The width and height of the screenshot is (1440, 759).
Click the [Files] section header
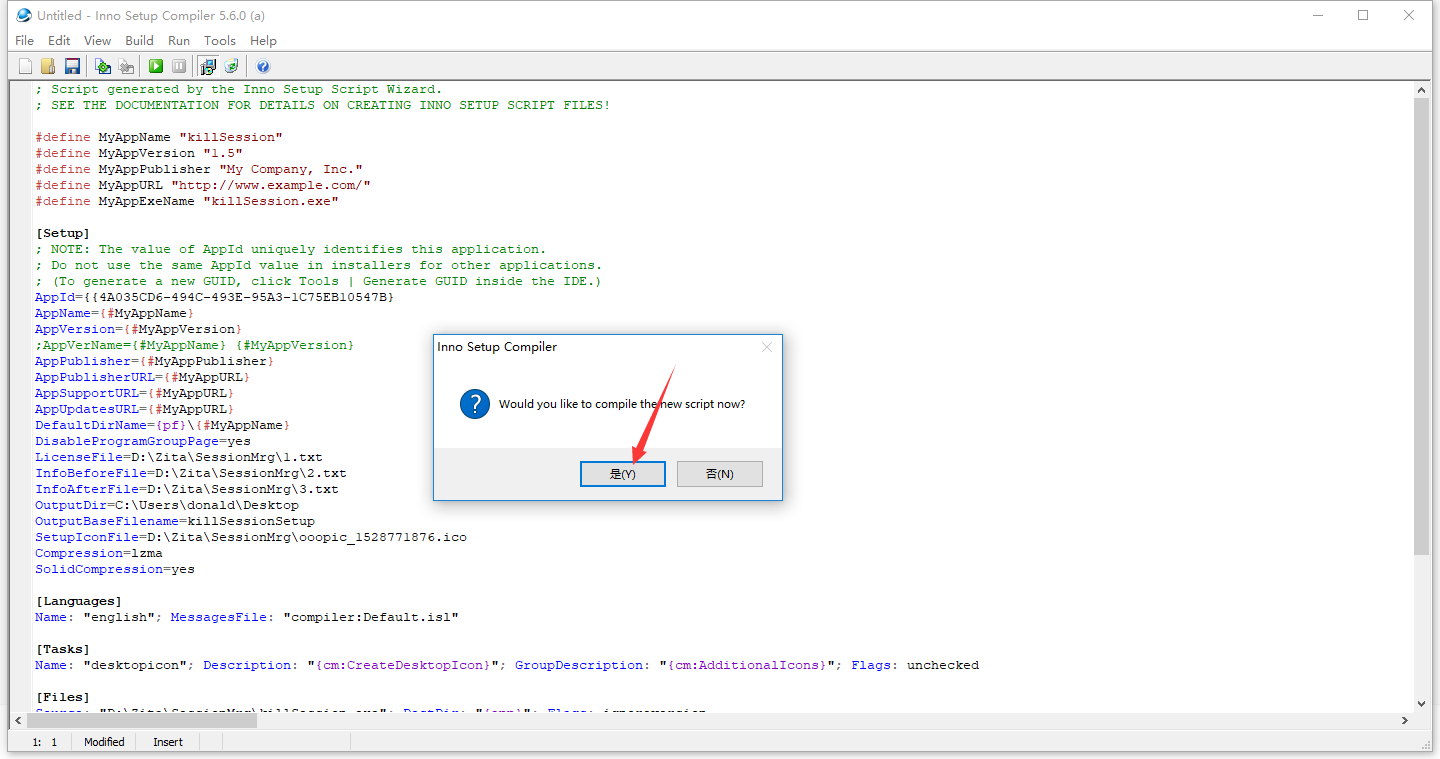pyautogui.click(x=63, y=697)
